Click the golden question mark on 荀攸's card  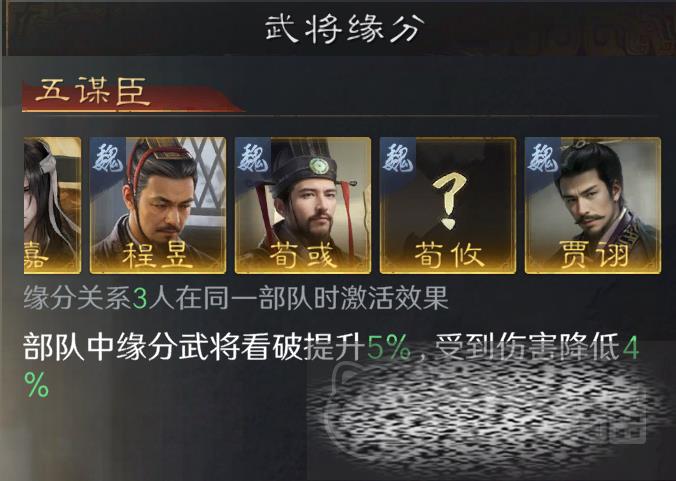pos(449,200)
